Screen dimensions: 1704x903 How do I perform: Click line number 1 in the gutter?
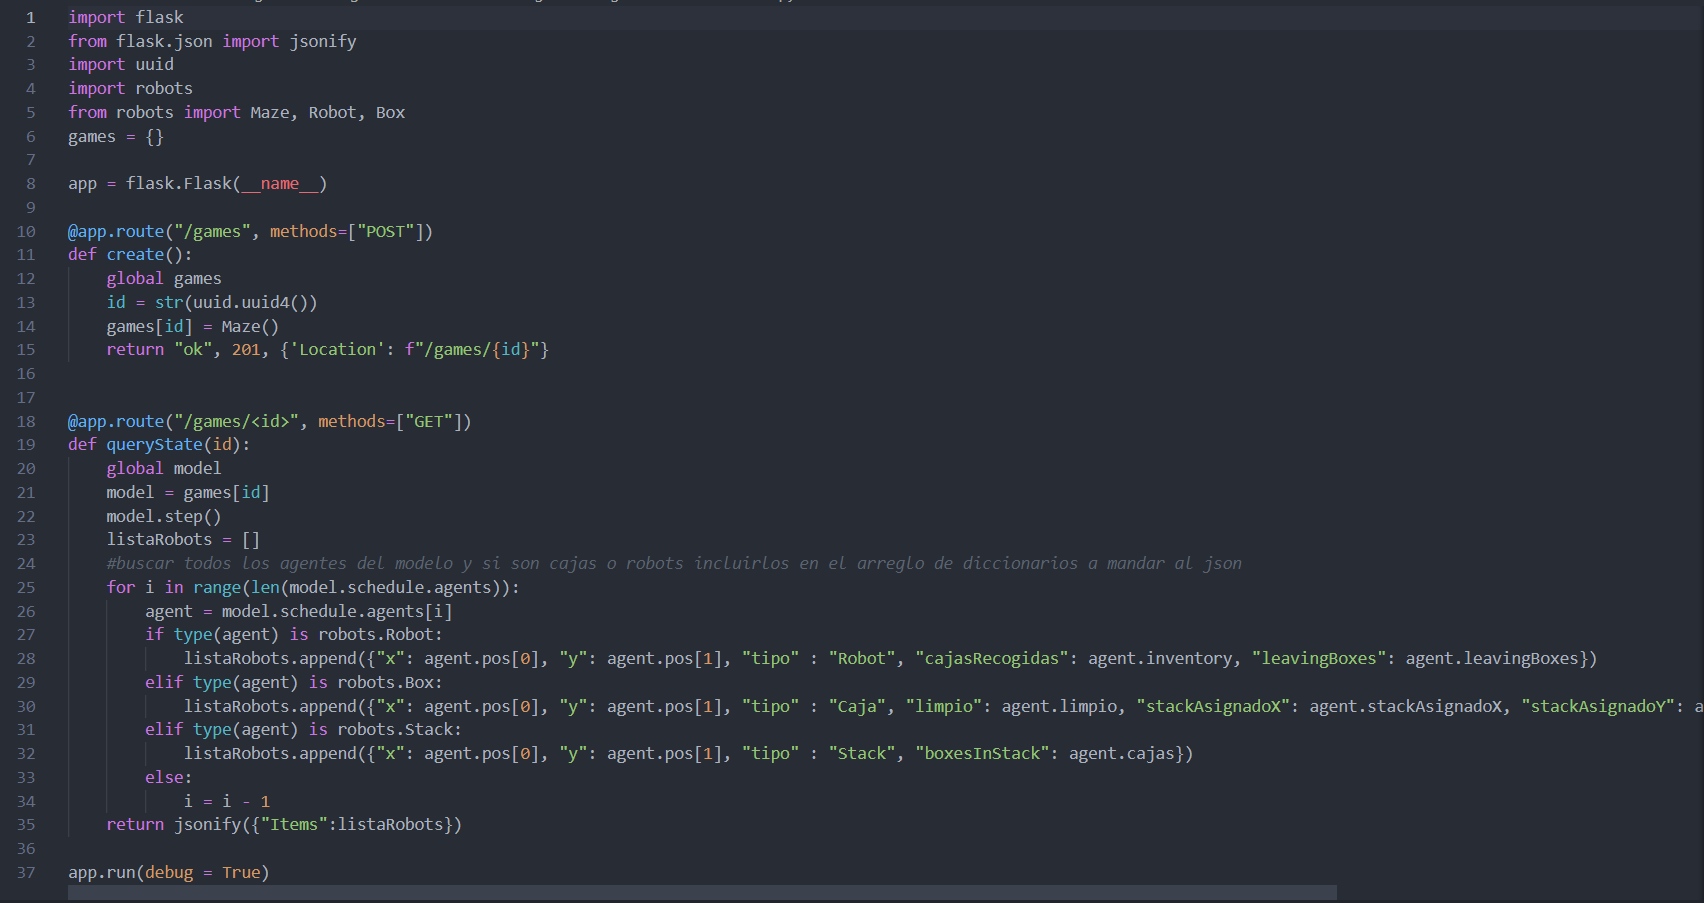pos(31,17)
